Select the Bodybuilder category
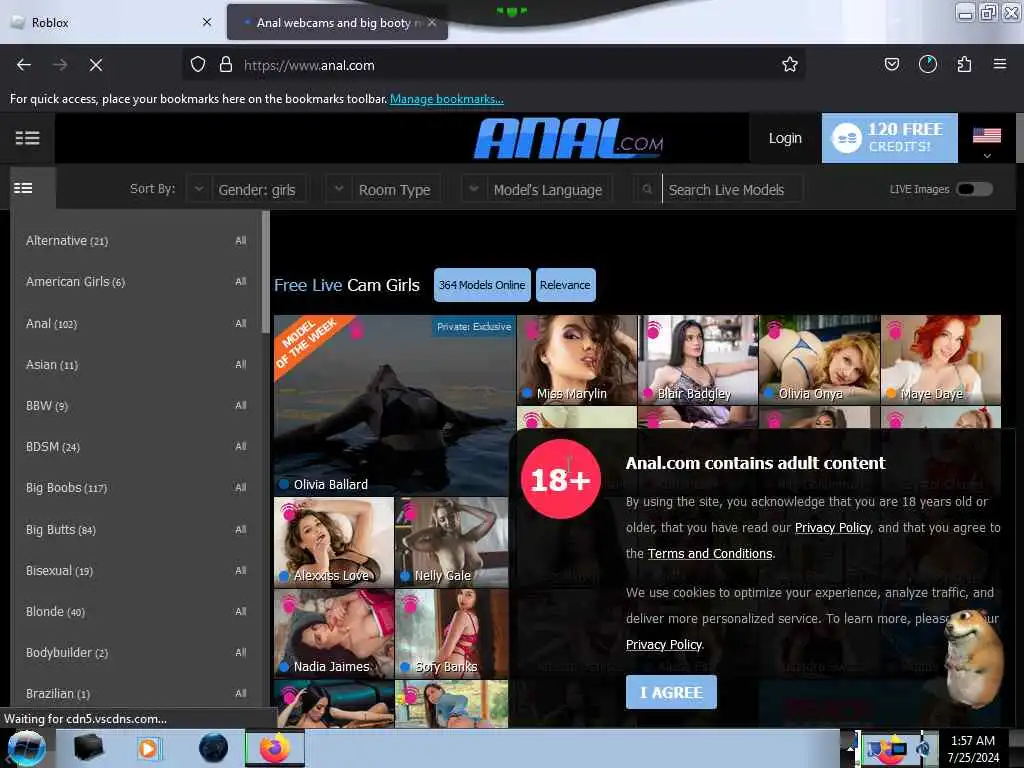Screen dimensions: 1024x768 (67, 652)
